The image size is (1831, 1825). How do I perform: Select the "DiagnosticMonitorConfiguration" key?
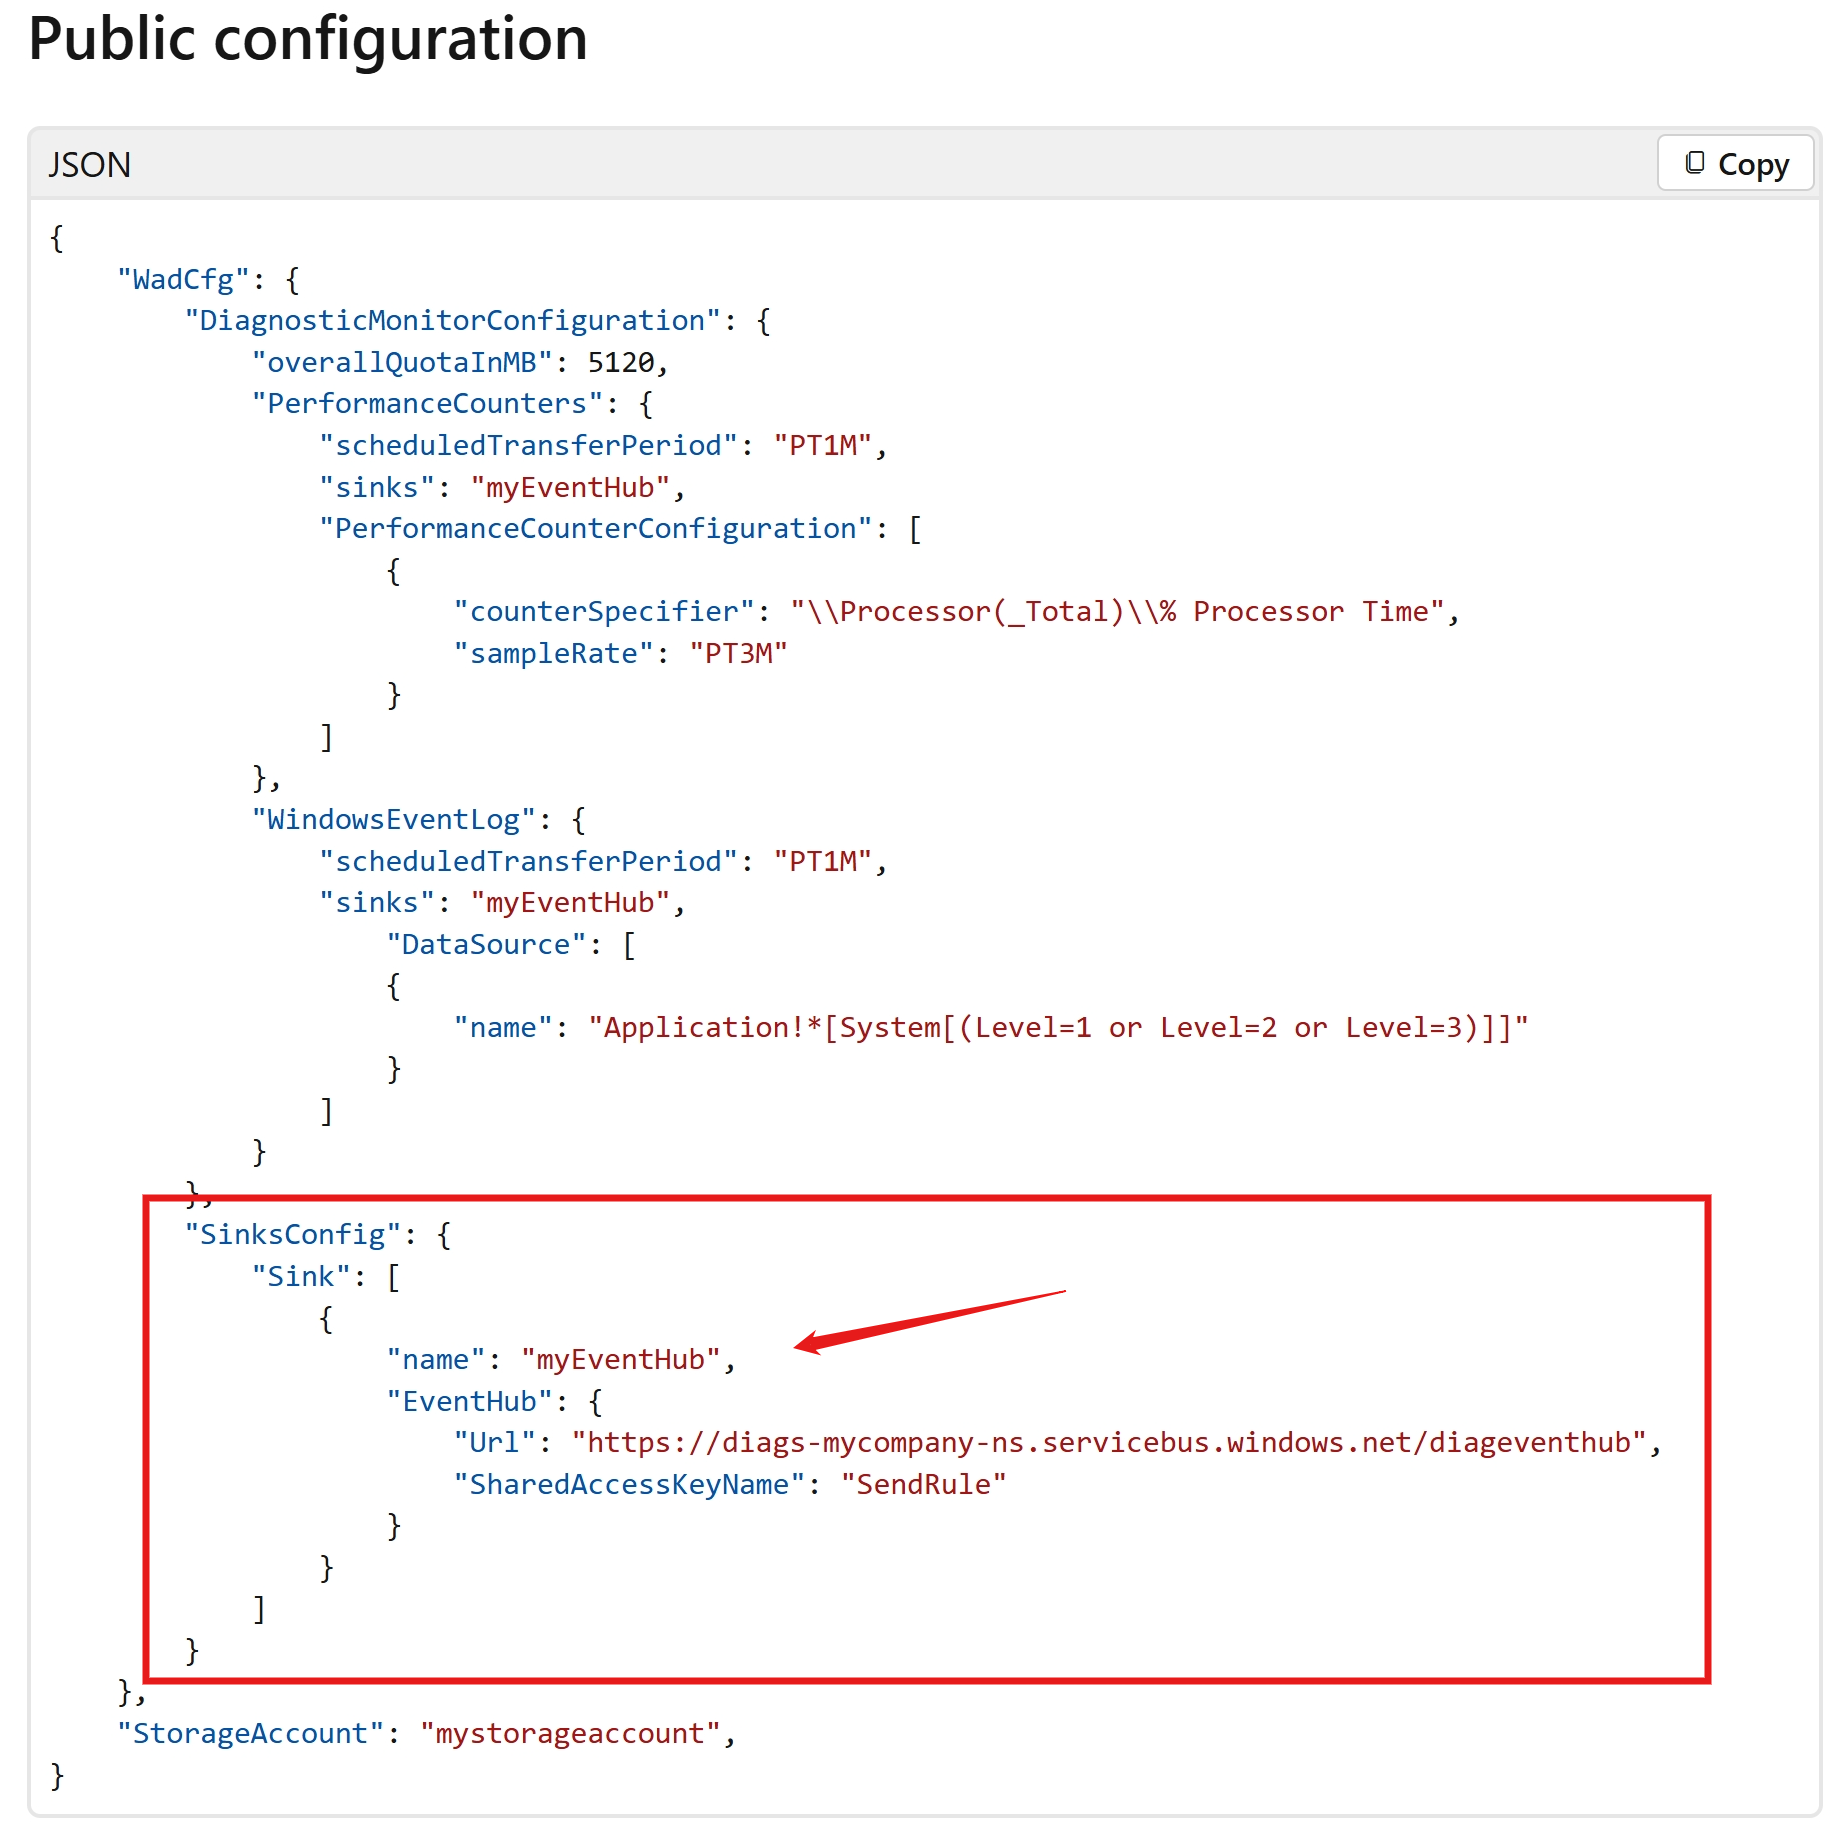coord(452,321)
